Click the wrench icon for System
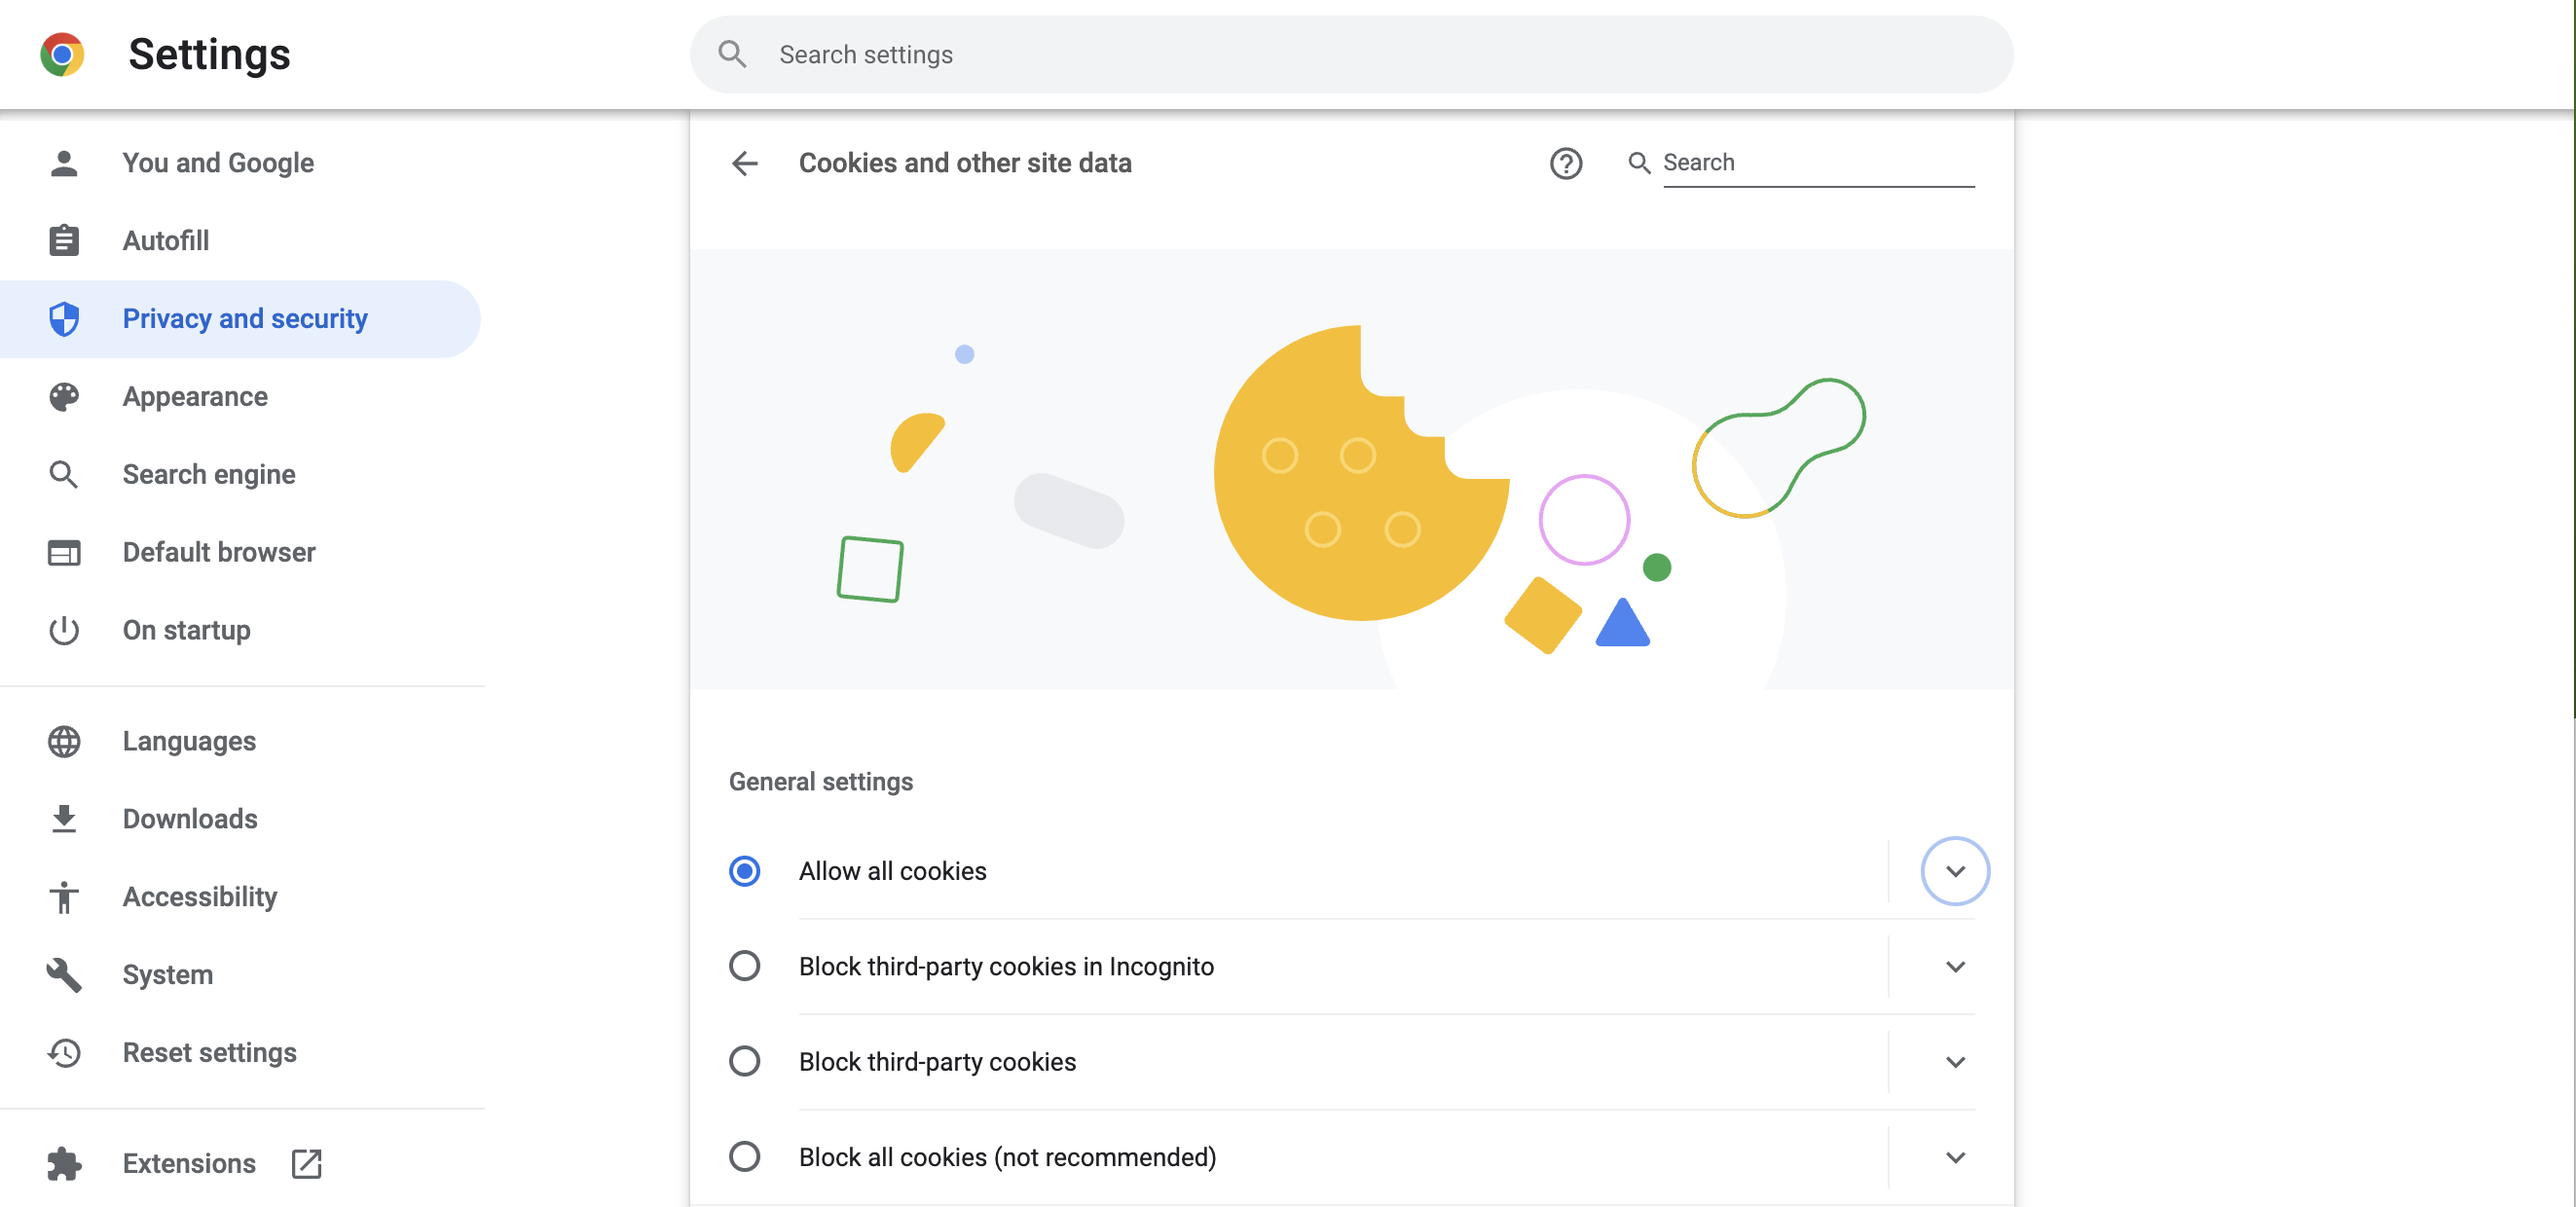The height and width of the screenshot is (1207, 2576). 64,975
